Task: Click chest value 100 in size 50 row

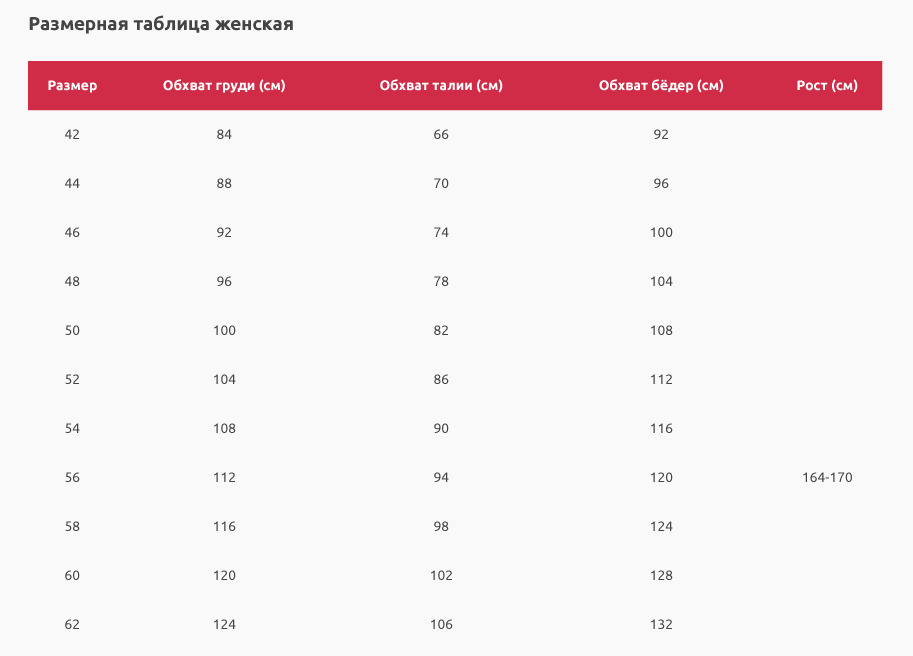Action: pos(224,331)
